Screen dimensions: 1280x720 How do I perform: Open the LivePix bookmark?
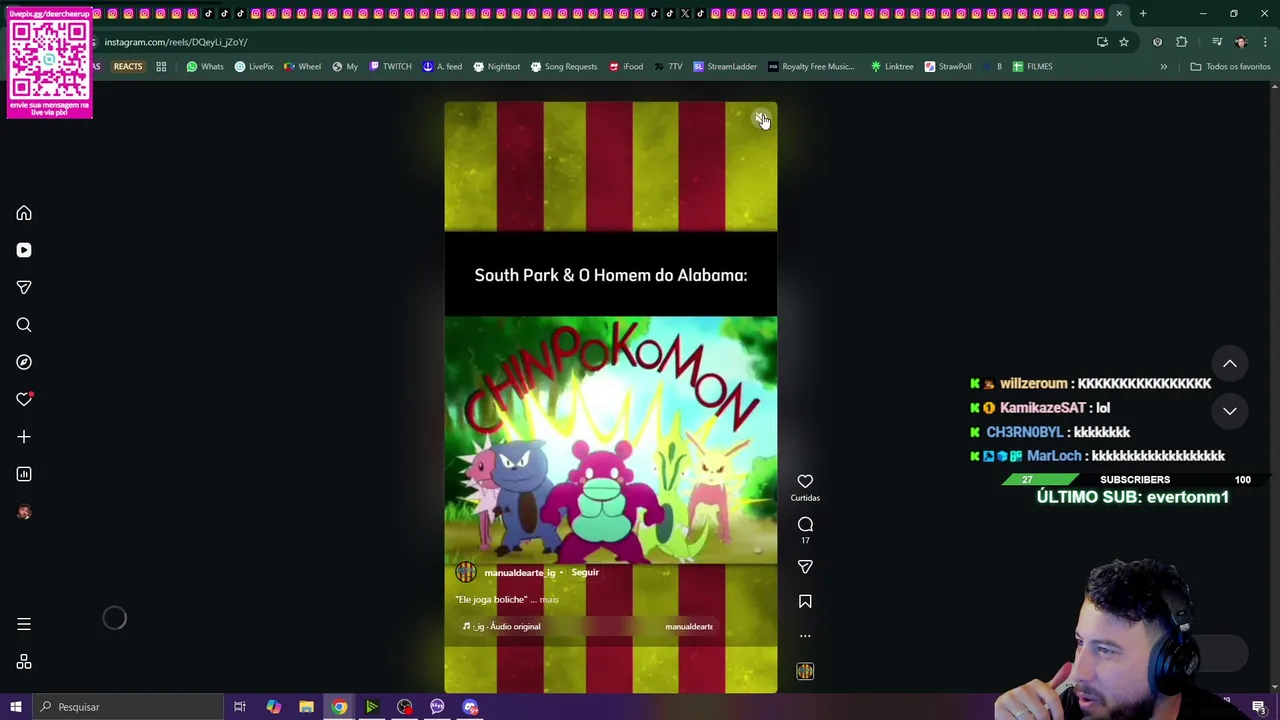click(x=254, y=66)
